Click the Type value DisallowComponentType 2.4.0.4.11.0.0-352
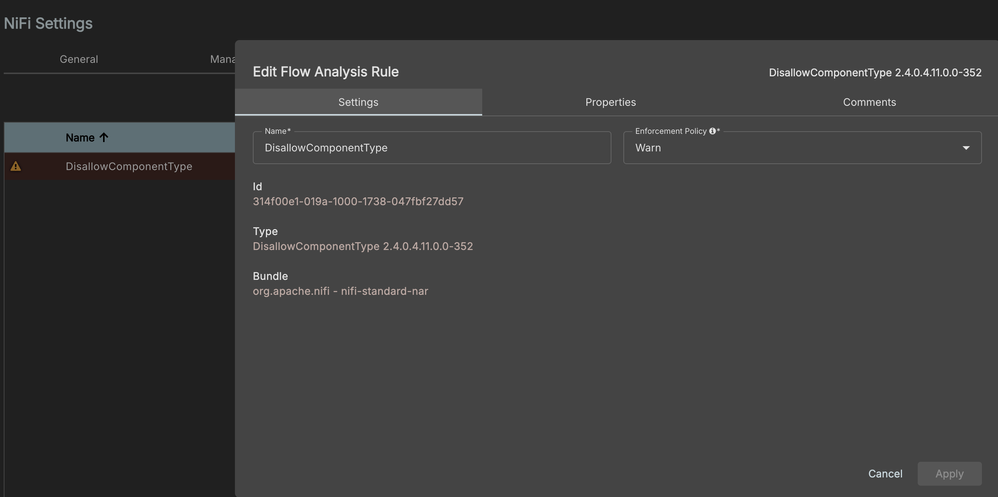This screenshot has width=998, height=497. [363, 246]
